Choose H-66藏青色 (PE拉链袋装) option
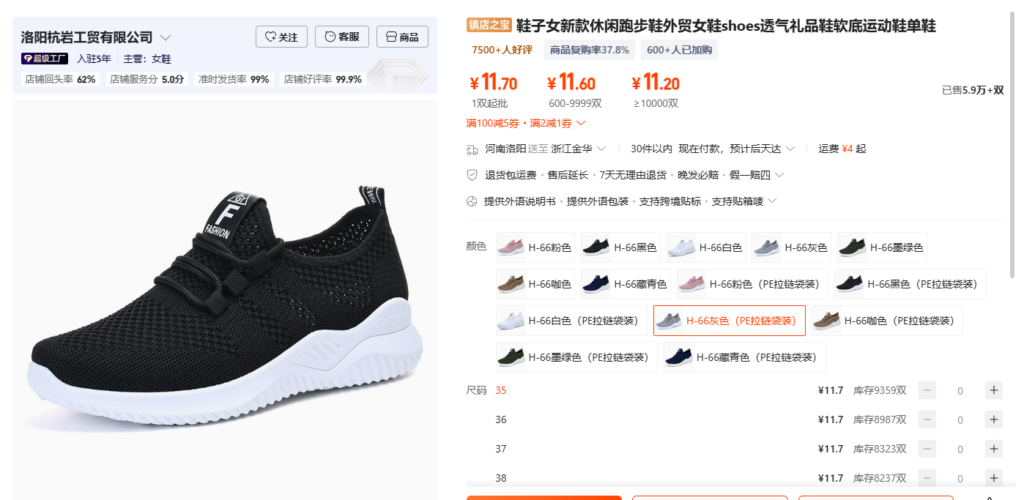Image resolution: width=1024 pixels, height=500 pixels. (x=744, y=357)
